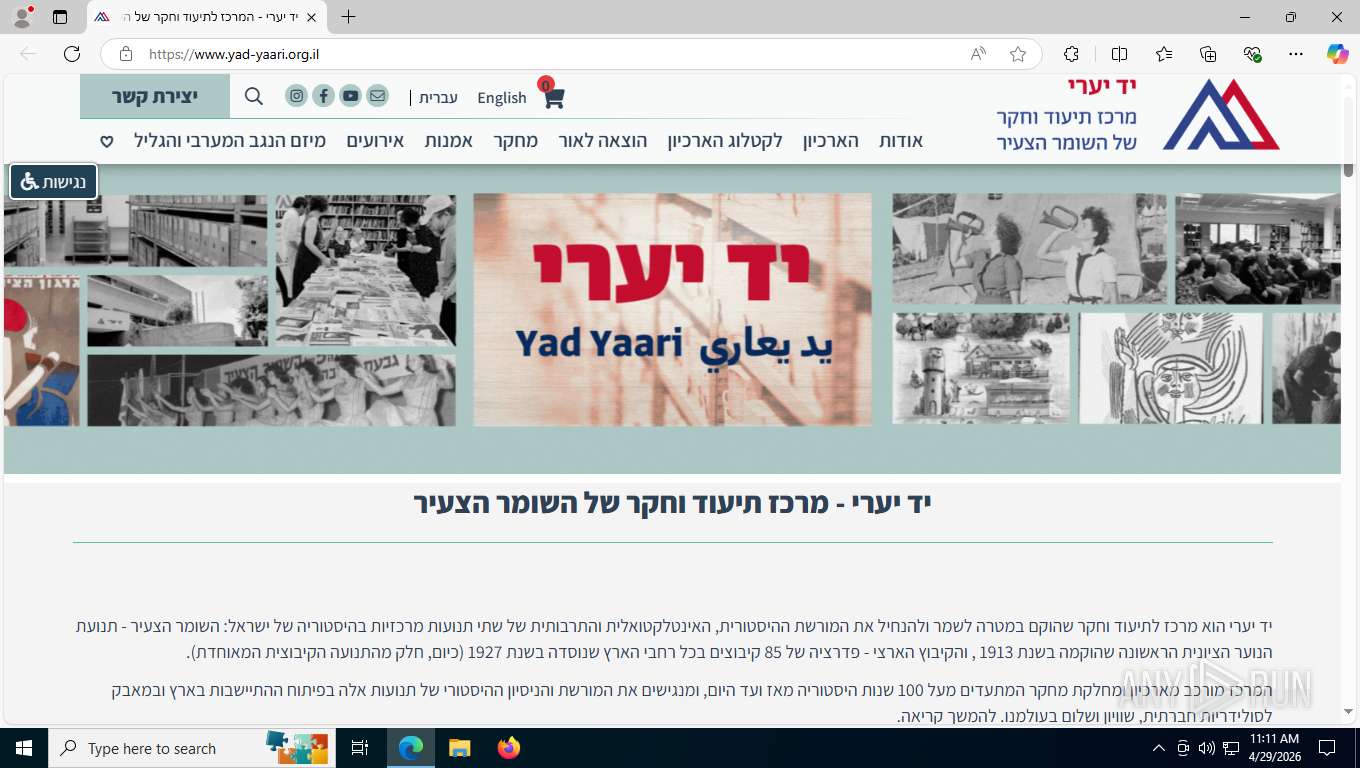Open the Favorites list icon
The image size is (1360, 768).
[1164, 54]
